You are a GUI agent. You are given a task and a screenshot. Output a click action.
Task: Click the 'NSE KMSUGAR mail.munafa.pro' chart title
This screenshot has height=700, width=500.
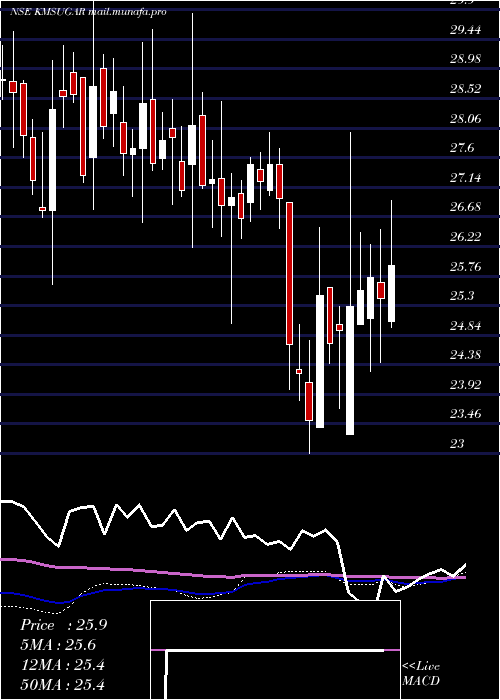[88, 12]
